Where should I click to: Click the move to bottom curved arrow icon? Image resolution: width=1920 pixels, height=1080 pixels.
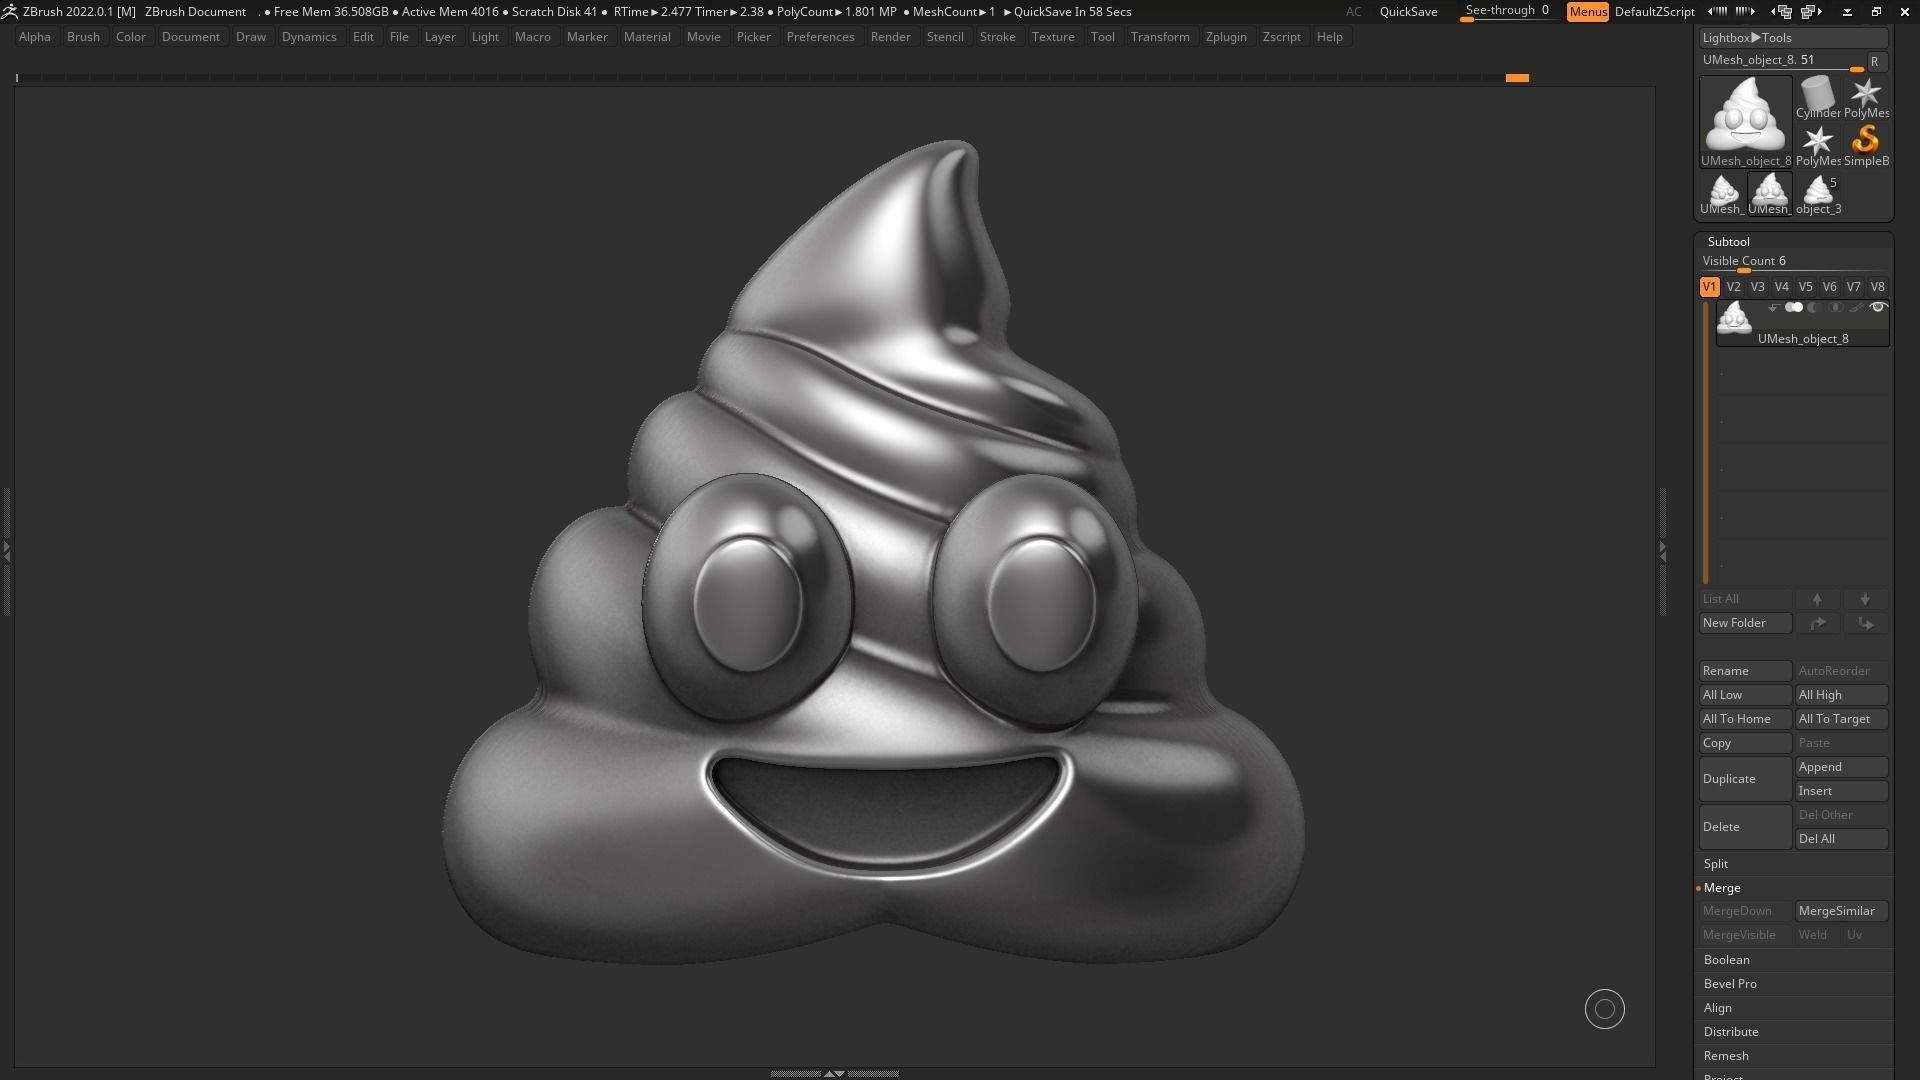1865,623
